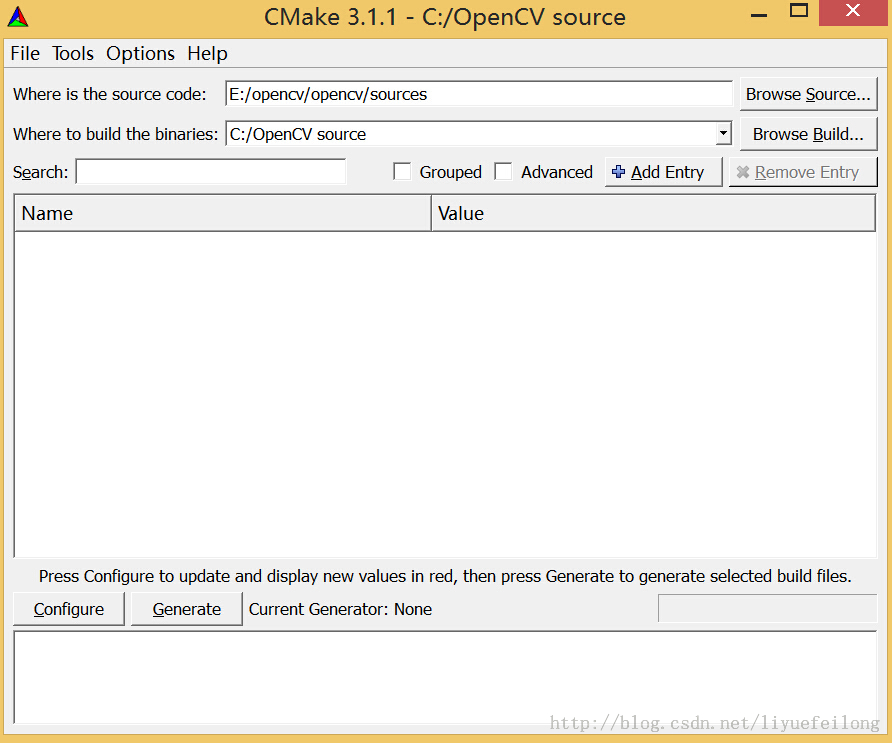Enable the Grouped checkbox

[x=402, y=172]
